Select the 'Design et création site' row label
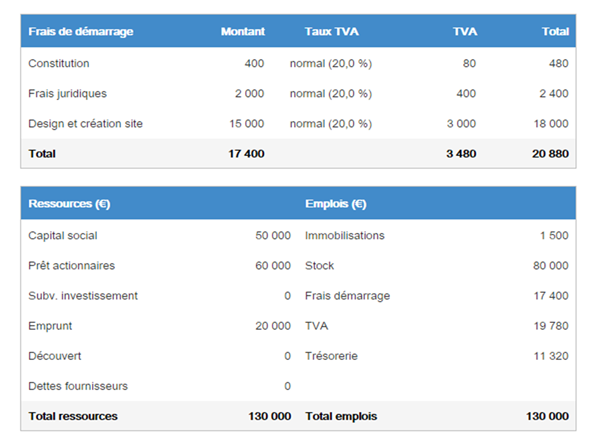This screenshot has width=600, height=440. 85,124
